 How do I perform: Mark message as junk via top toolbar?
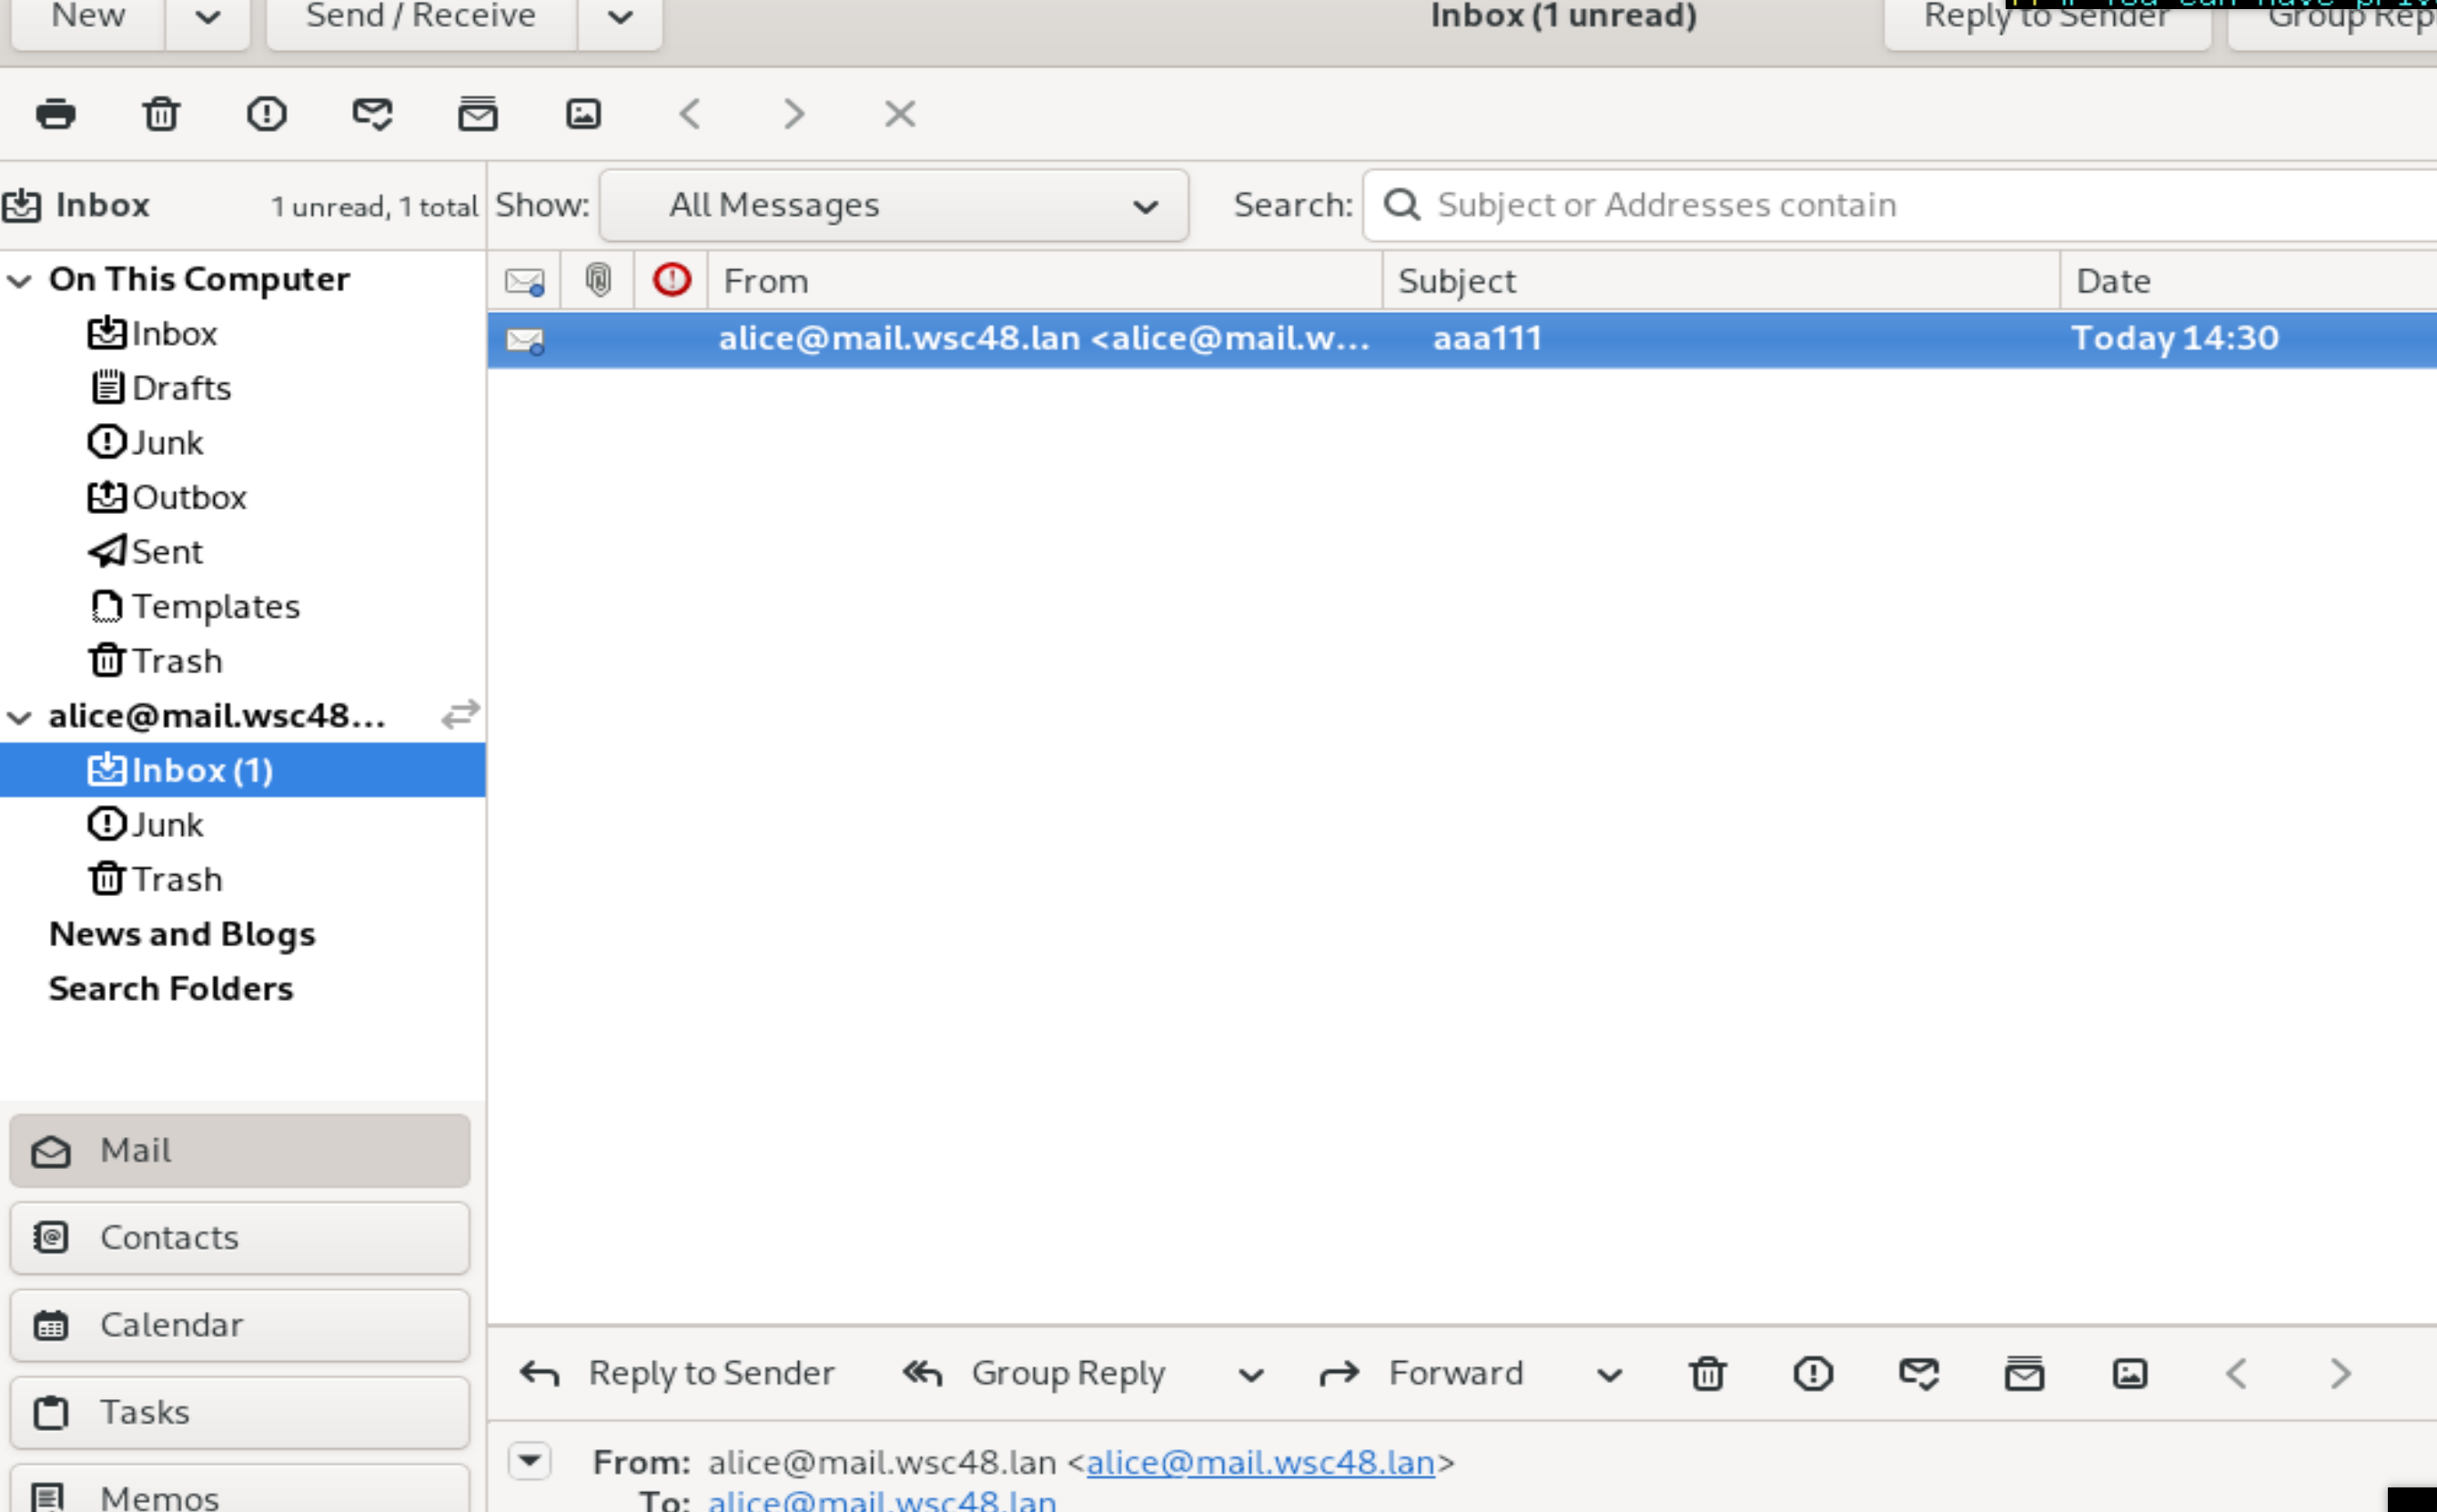[266, 114]
